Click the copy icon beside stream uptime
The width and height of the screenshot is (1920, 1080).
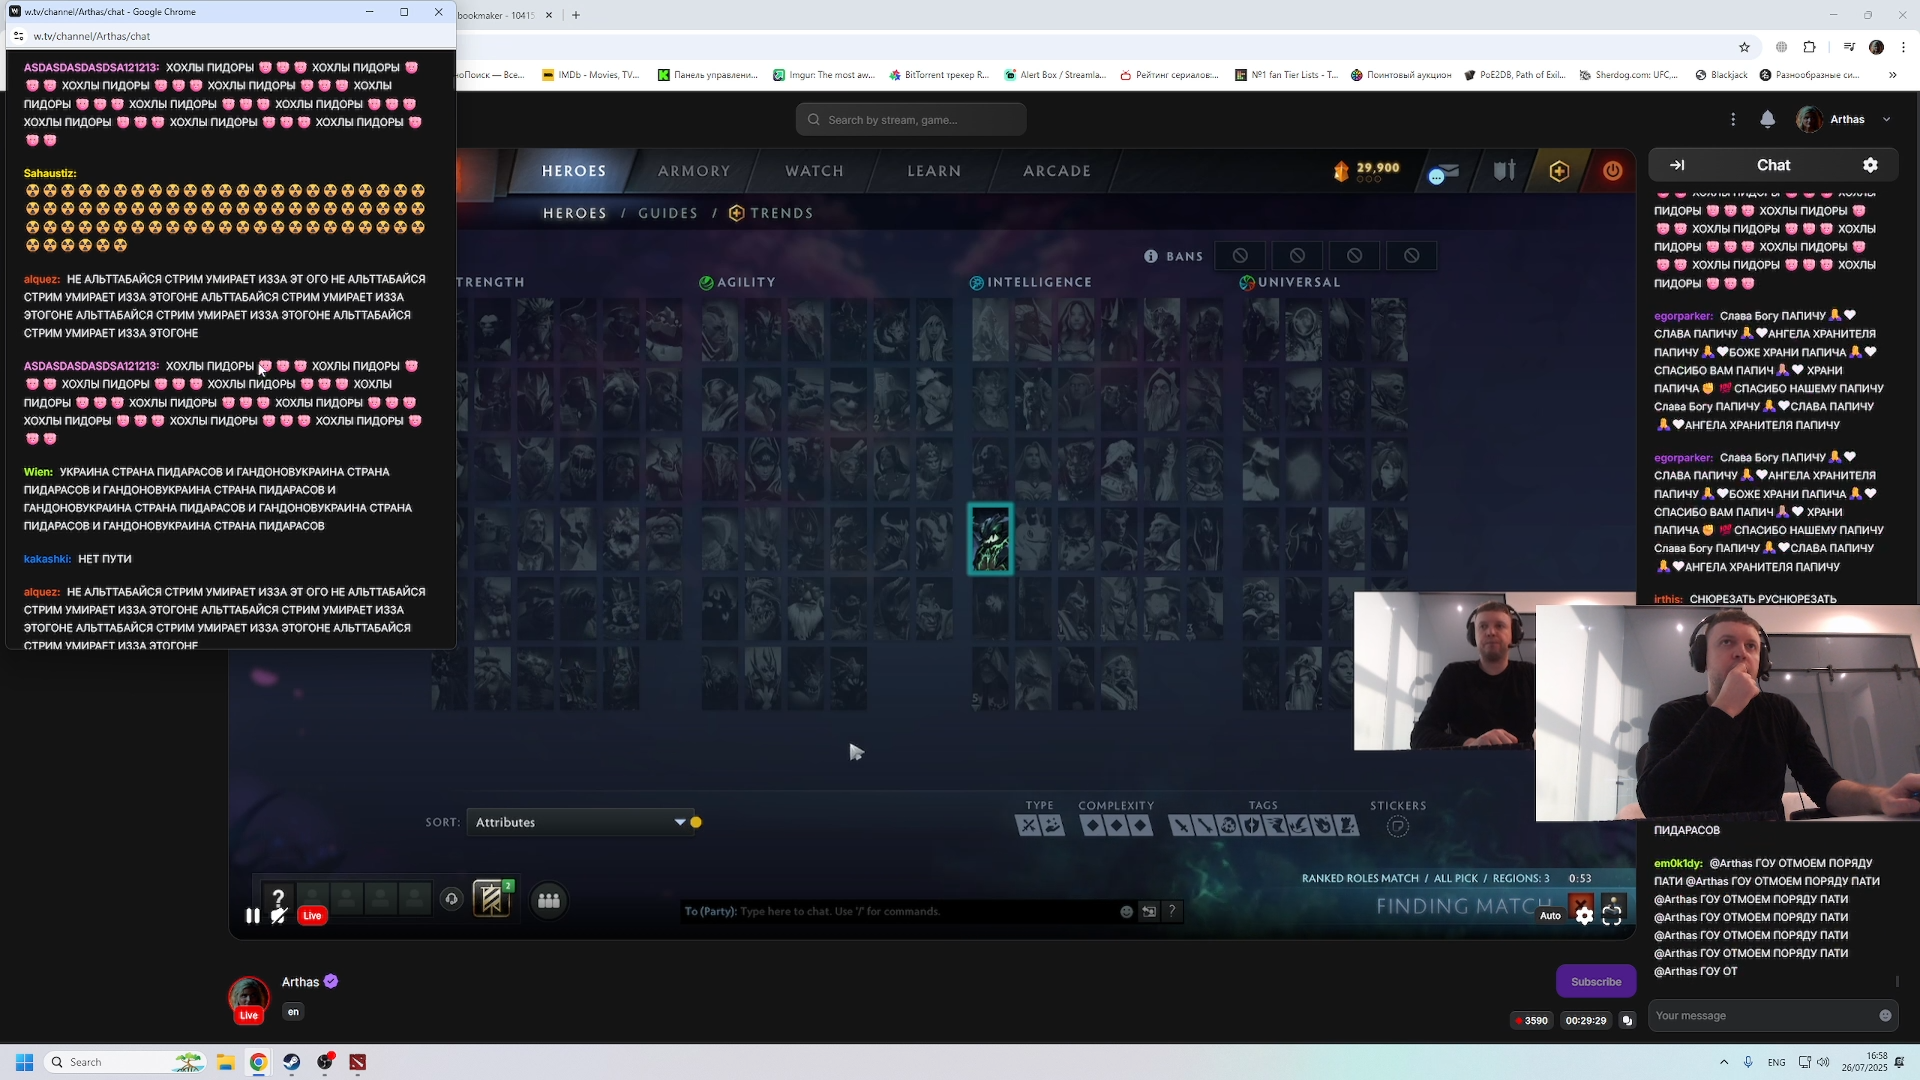[x=1627, y=1021]
